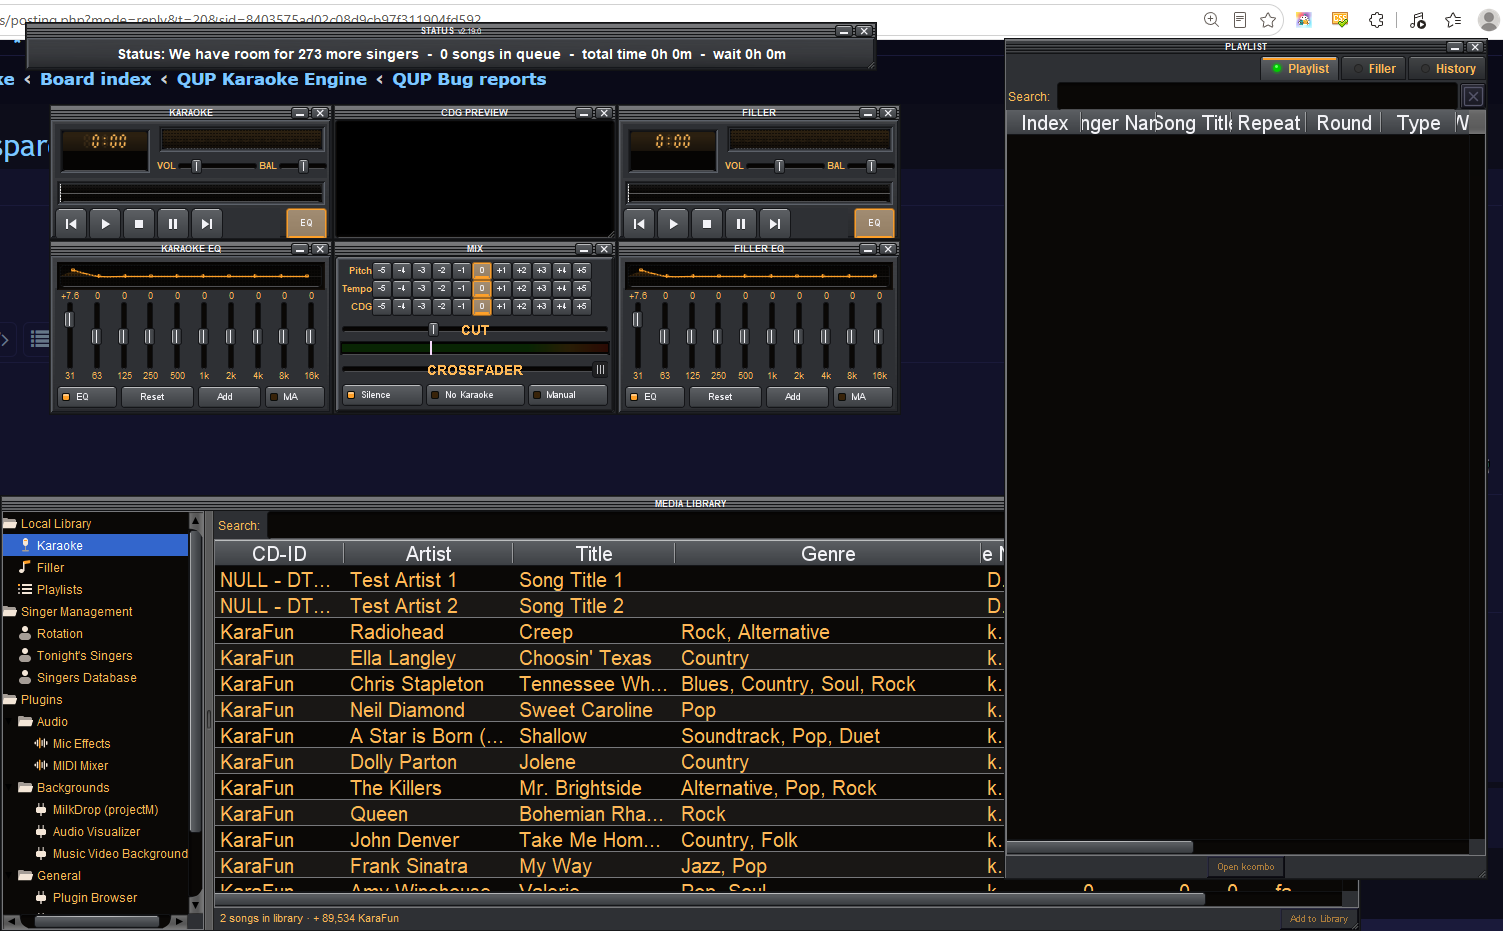
Task: Clear the playlist search with X button
Action: (x=1473, y=96)
